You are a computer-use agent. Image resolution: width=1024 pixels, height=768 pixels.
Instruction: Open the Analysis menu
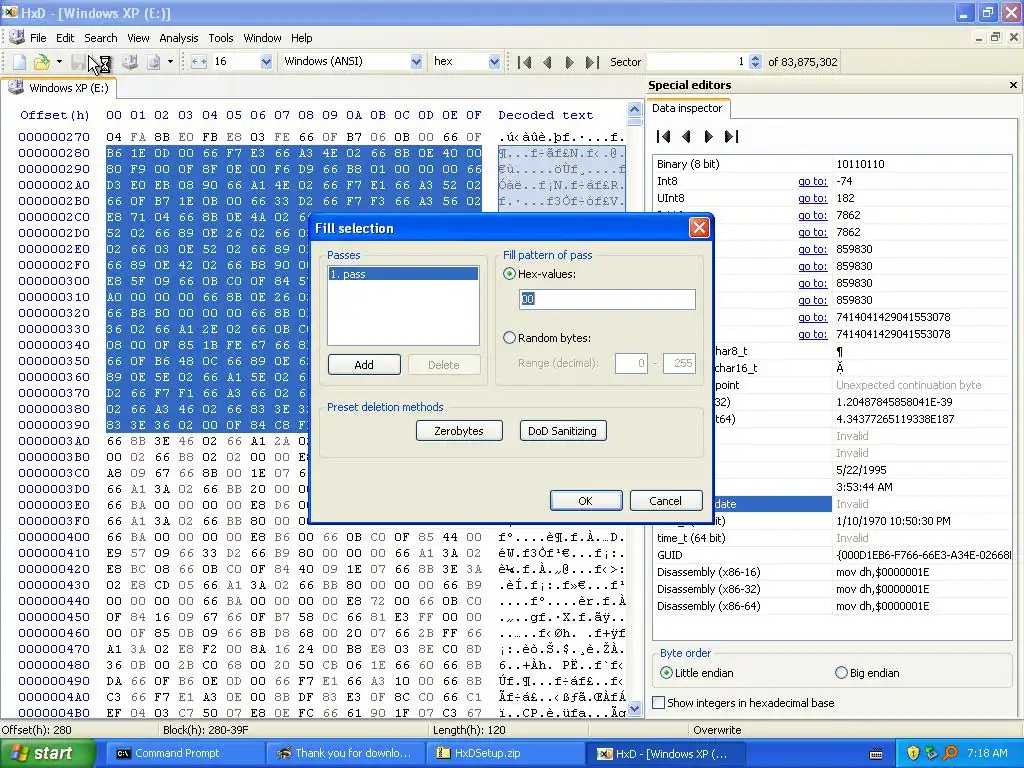178,38
